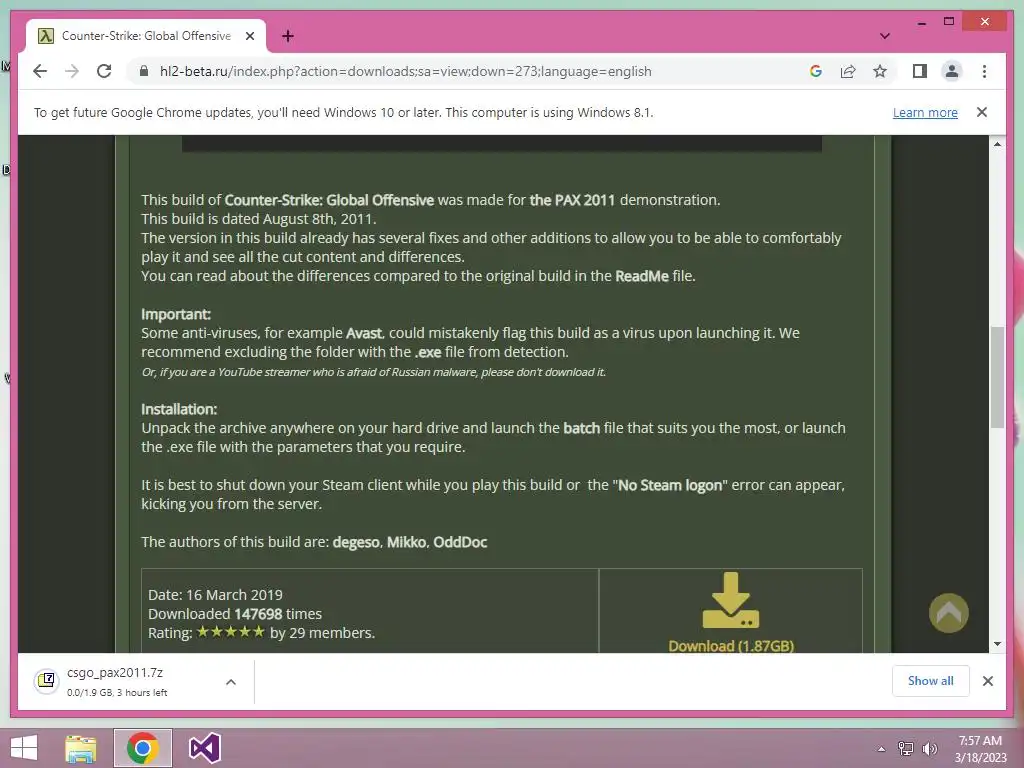Click the '0.0/1.9 GB, 3 hours left' status
The image size is (1024, 768).
coord(117,692)
